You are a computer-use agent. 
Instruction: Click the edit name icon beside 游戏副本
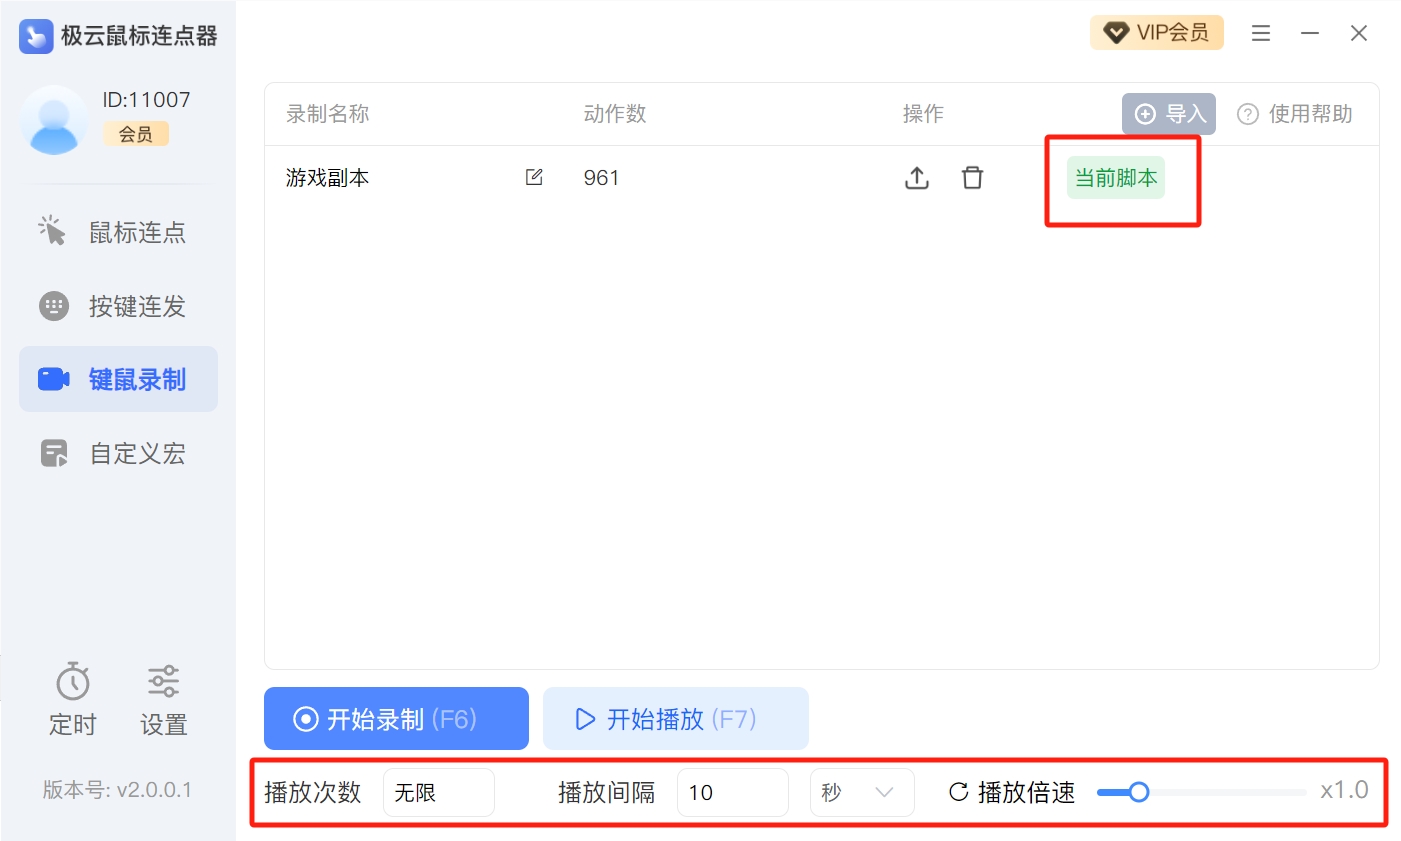534,177
